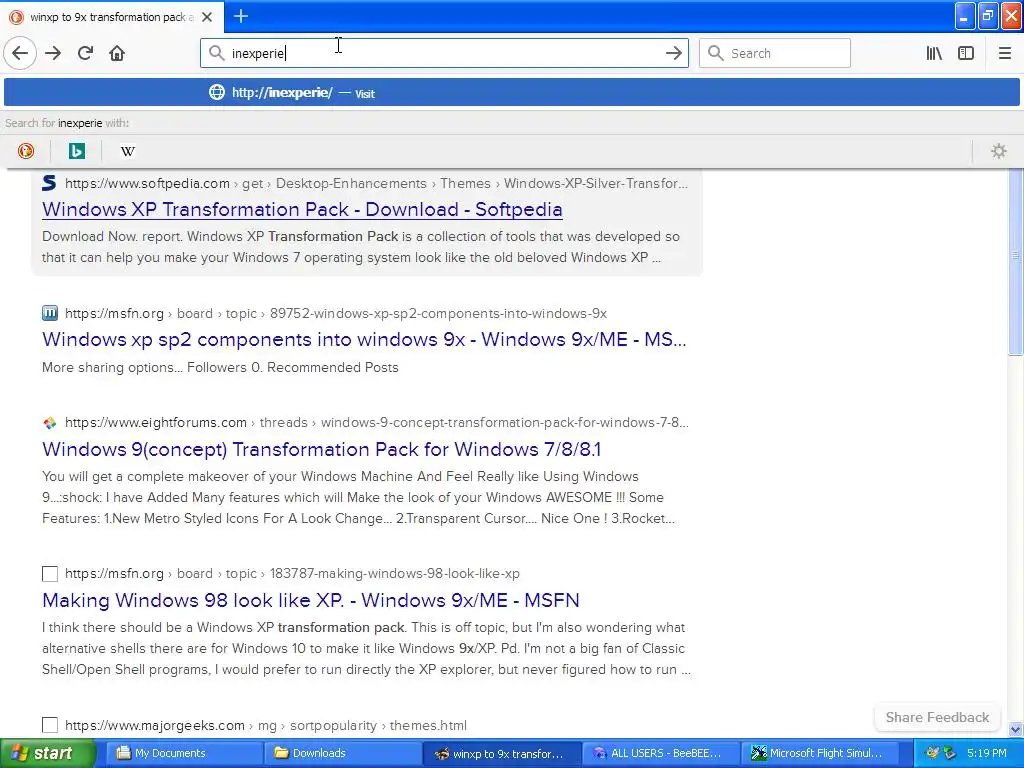
Task: Open search settings gear icon
Action: [x=999, y=151]
